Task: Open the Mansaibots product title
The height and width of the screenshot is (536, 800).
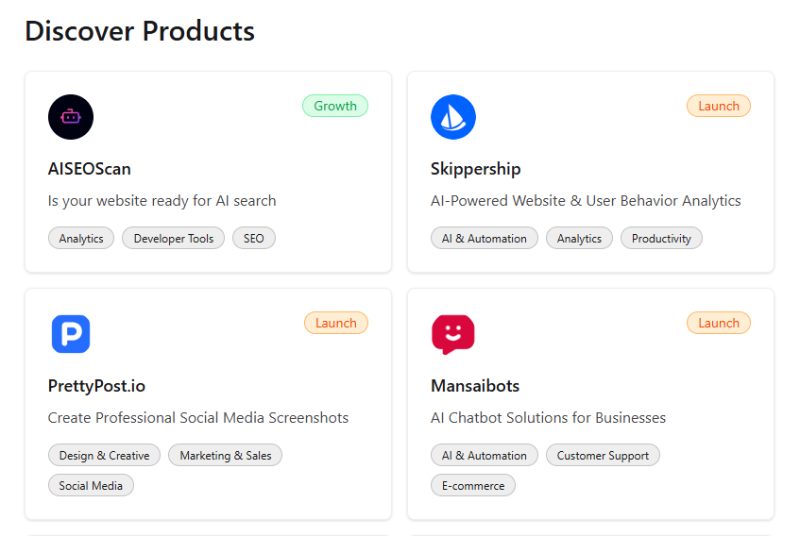Action: (475, 386)
